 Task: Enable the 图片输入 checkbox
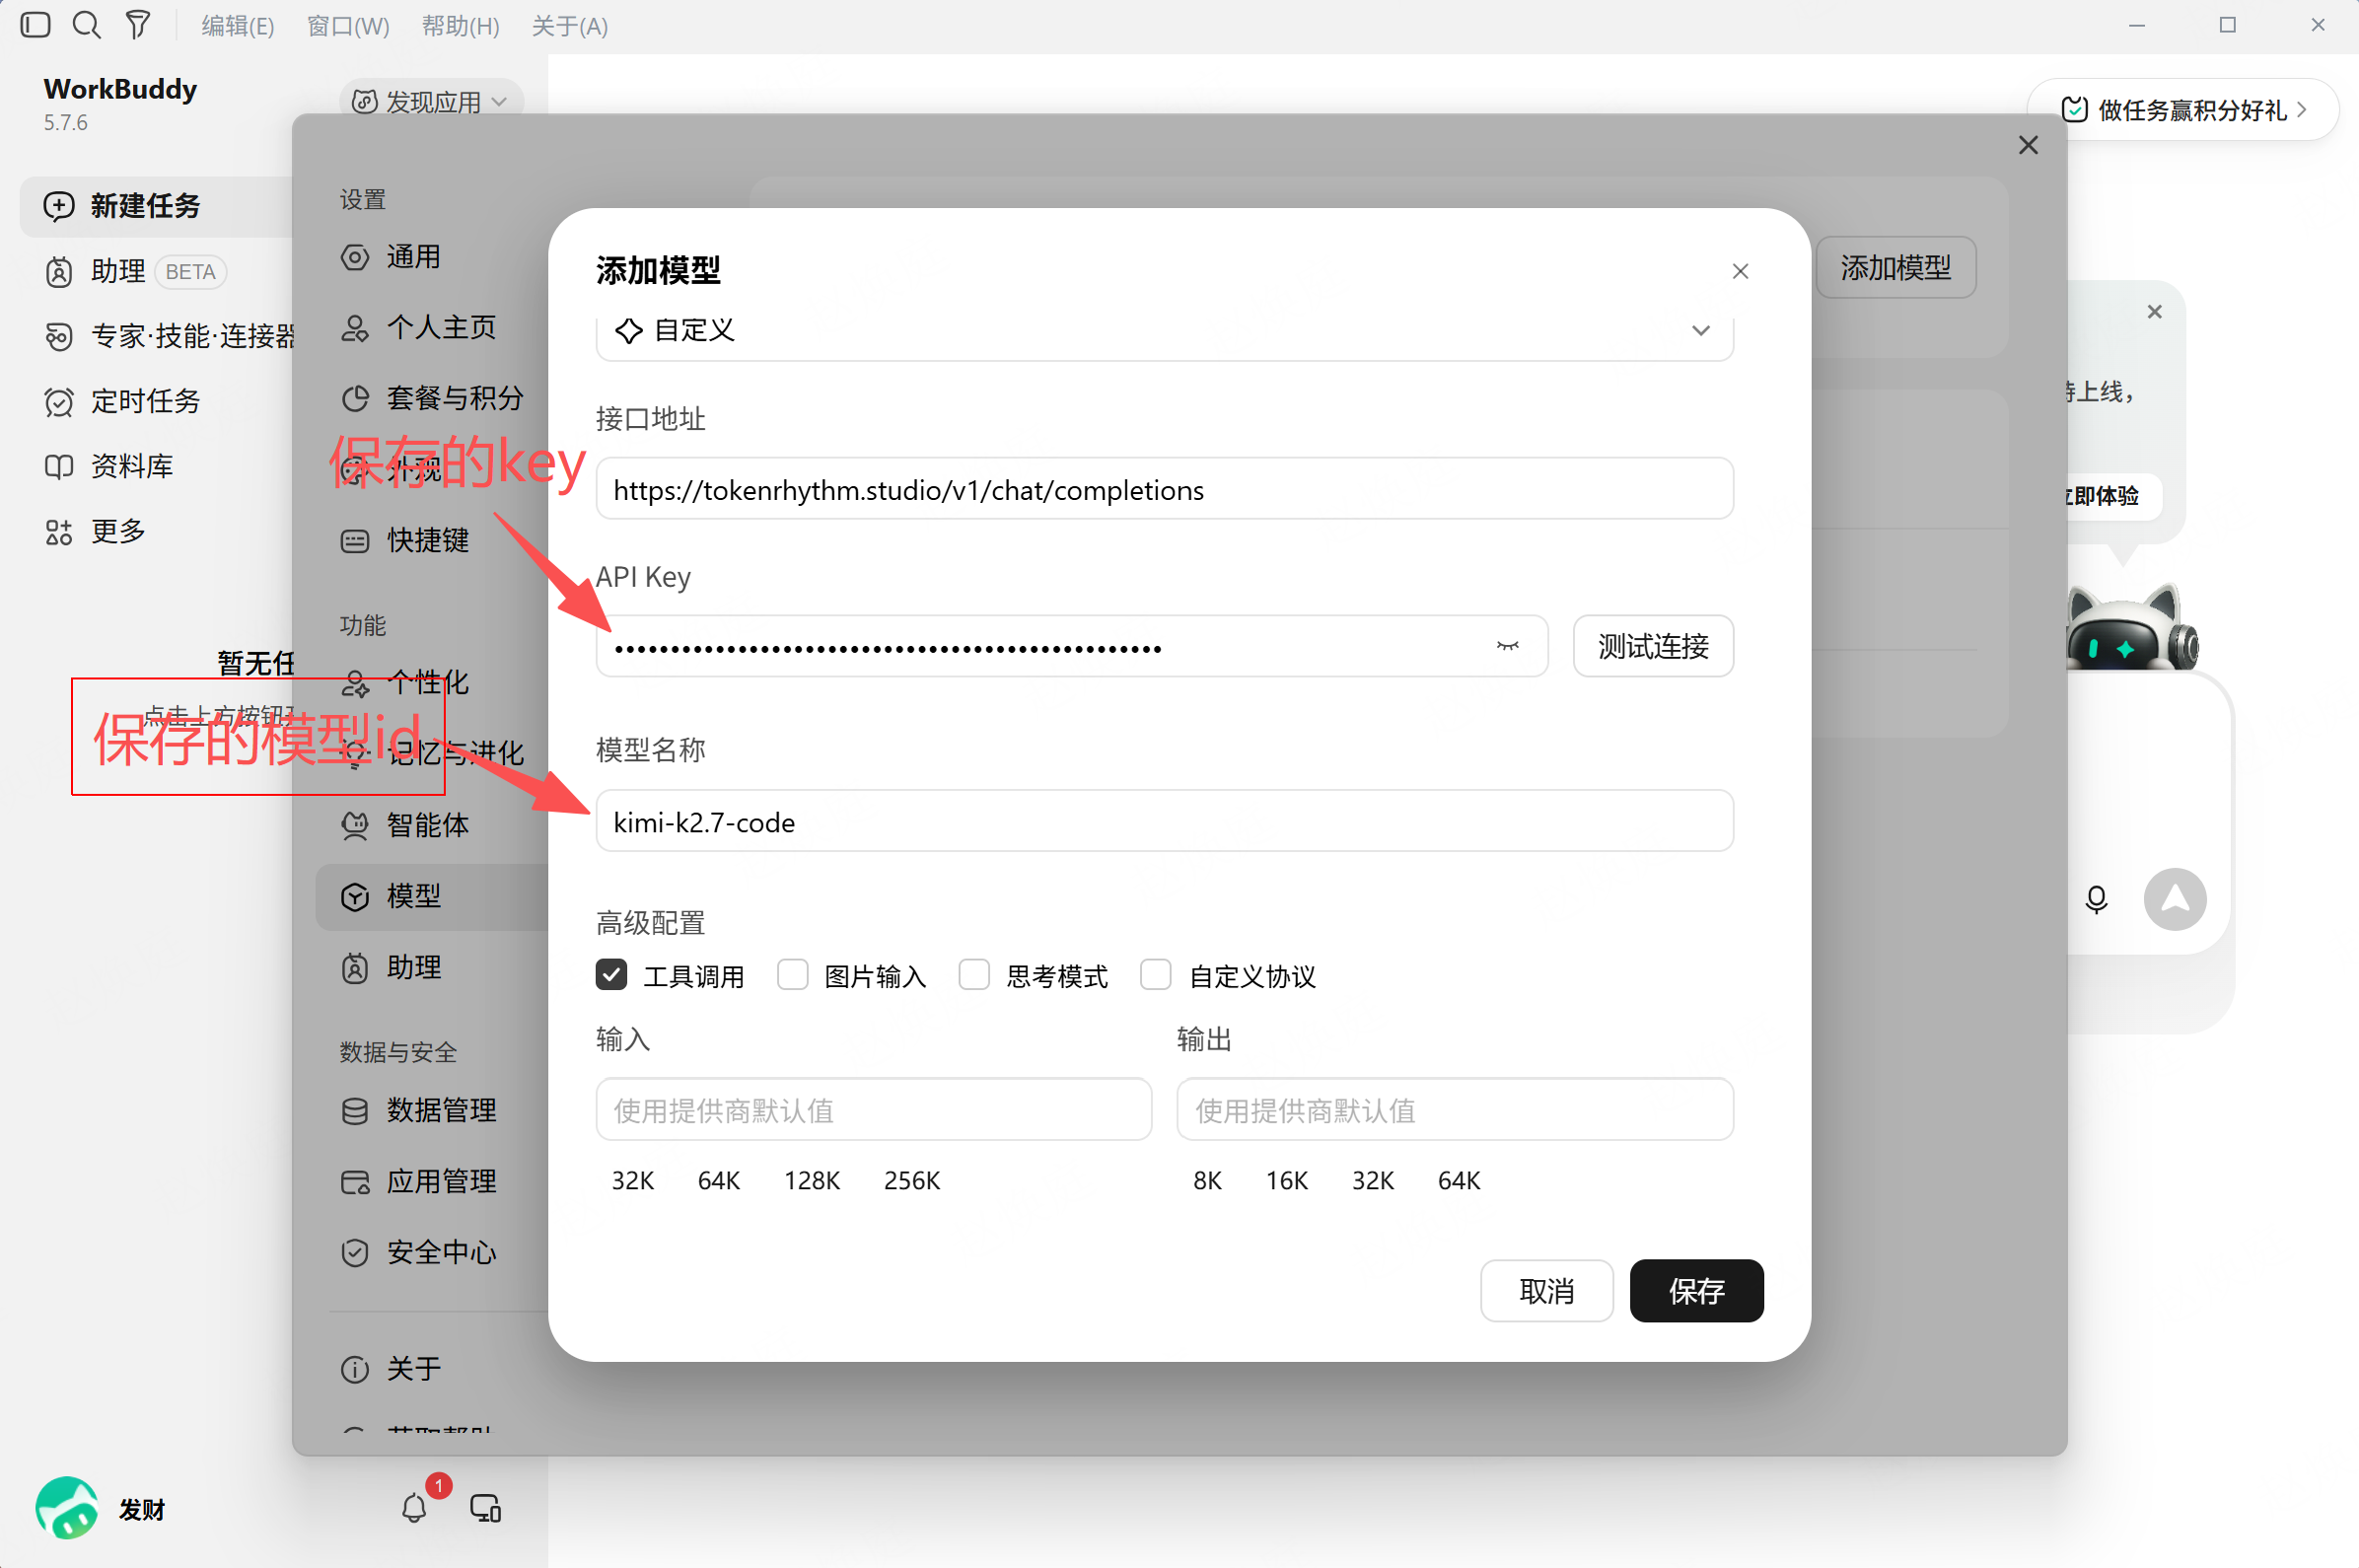(793, 975)
